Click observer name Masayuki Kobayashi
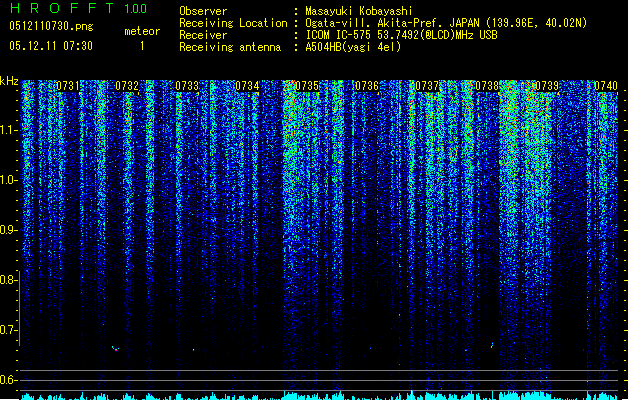 [359, 11]
